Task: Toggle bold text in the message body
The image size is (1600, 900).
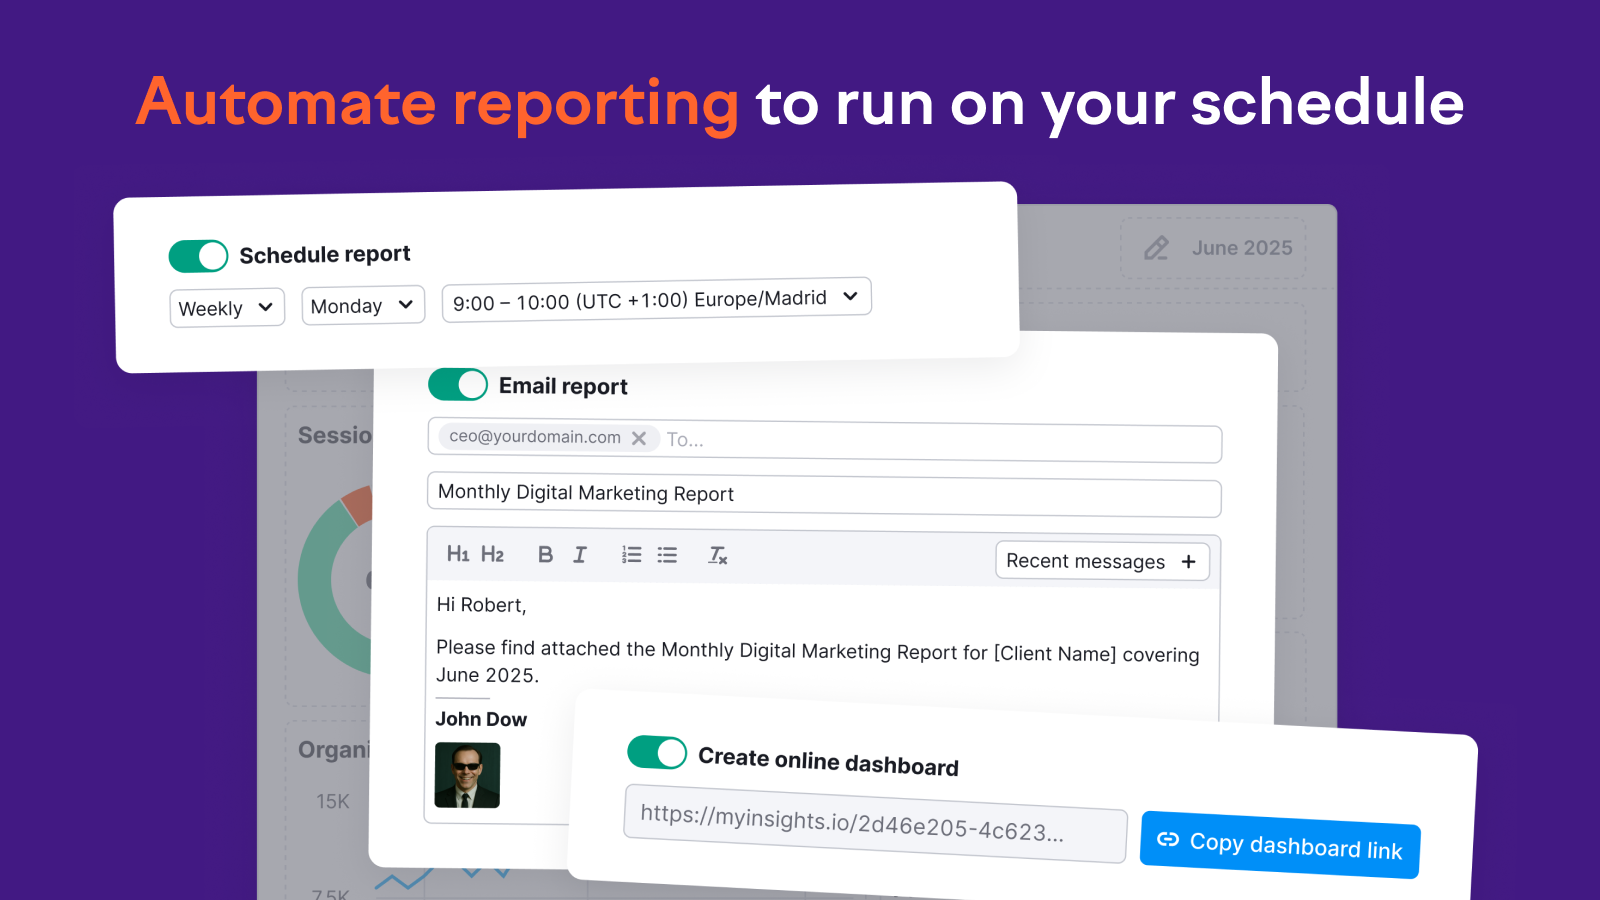Action: tap(545, 554)
